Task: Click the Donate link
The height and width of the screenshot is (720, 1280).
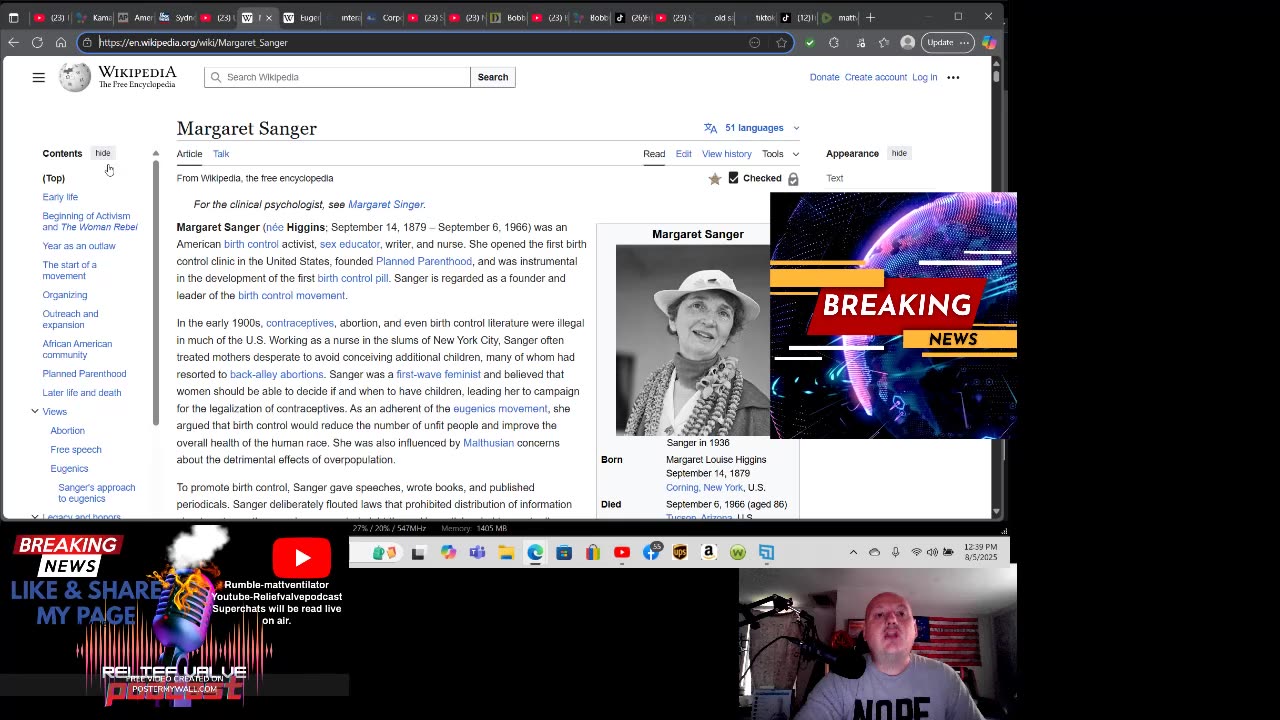Action: tap(824, 77)
